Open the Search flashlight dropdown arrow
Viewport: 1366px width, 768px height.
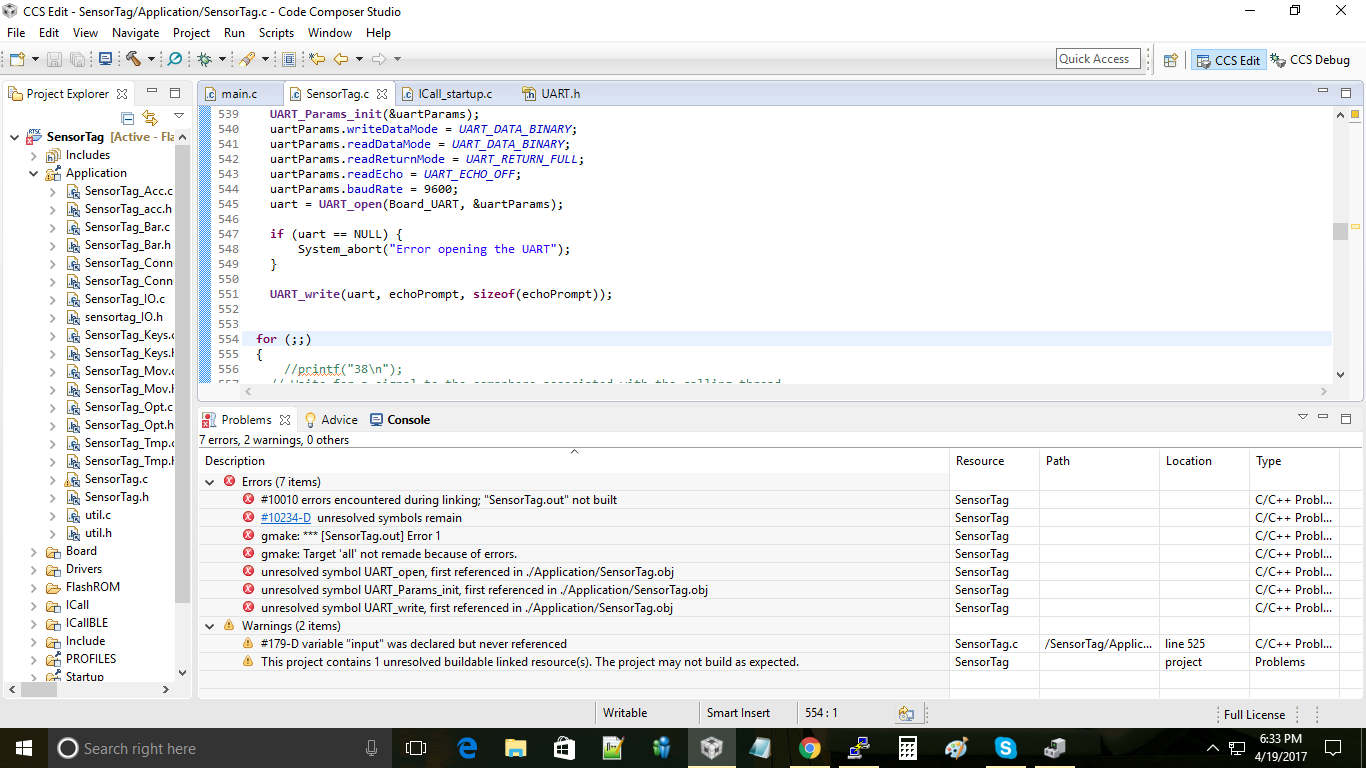(x=265, y=59)
